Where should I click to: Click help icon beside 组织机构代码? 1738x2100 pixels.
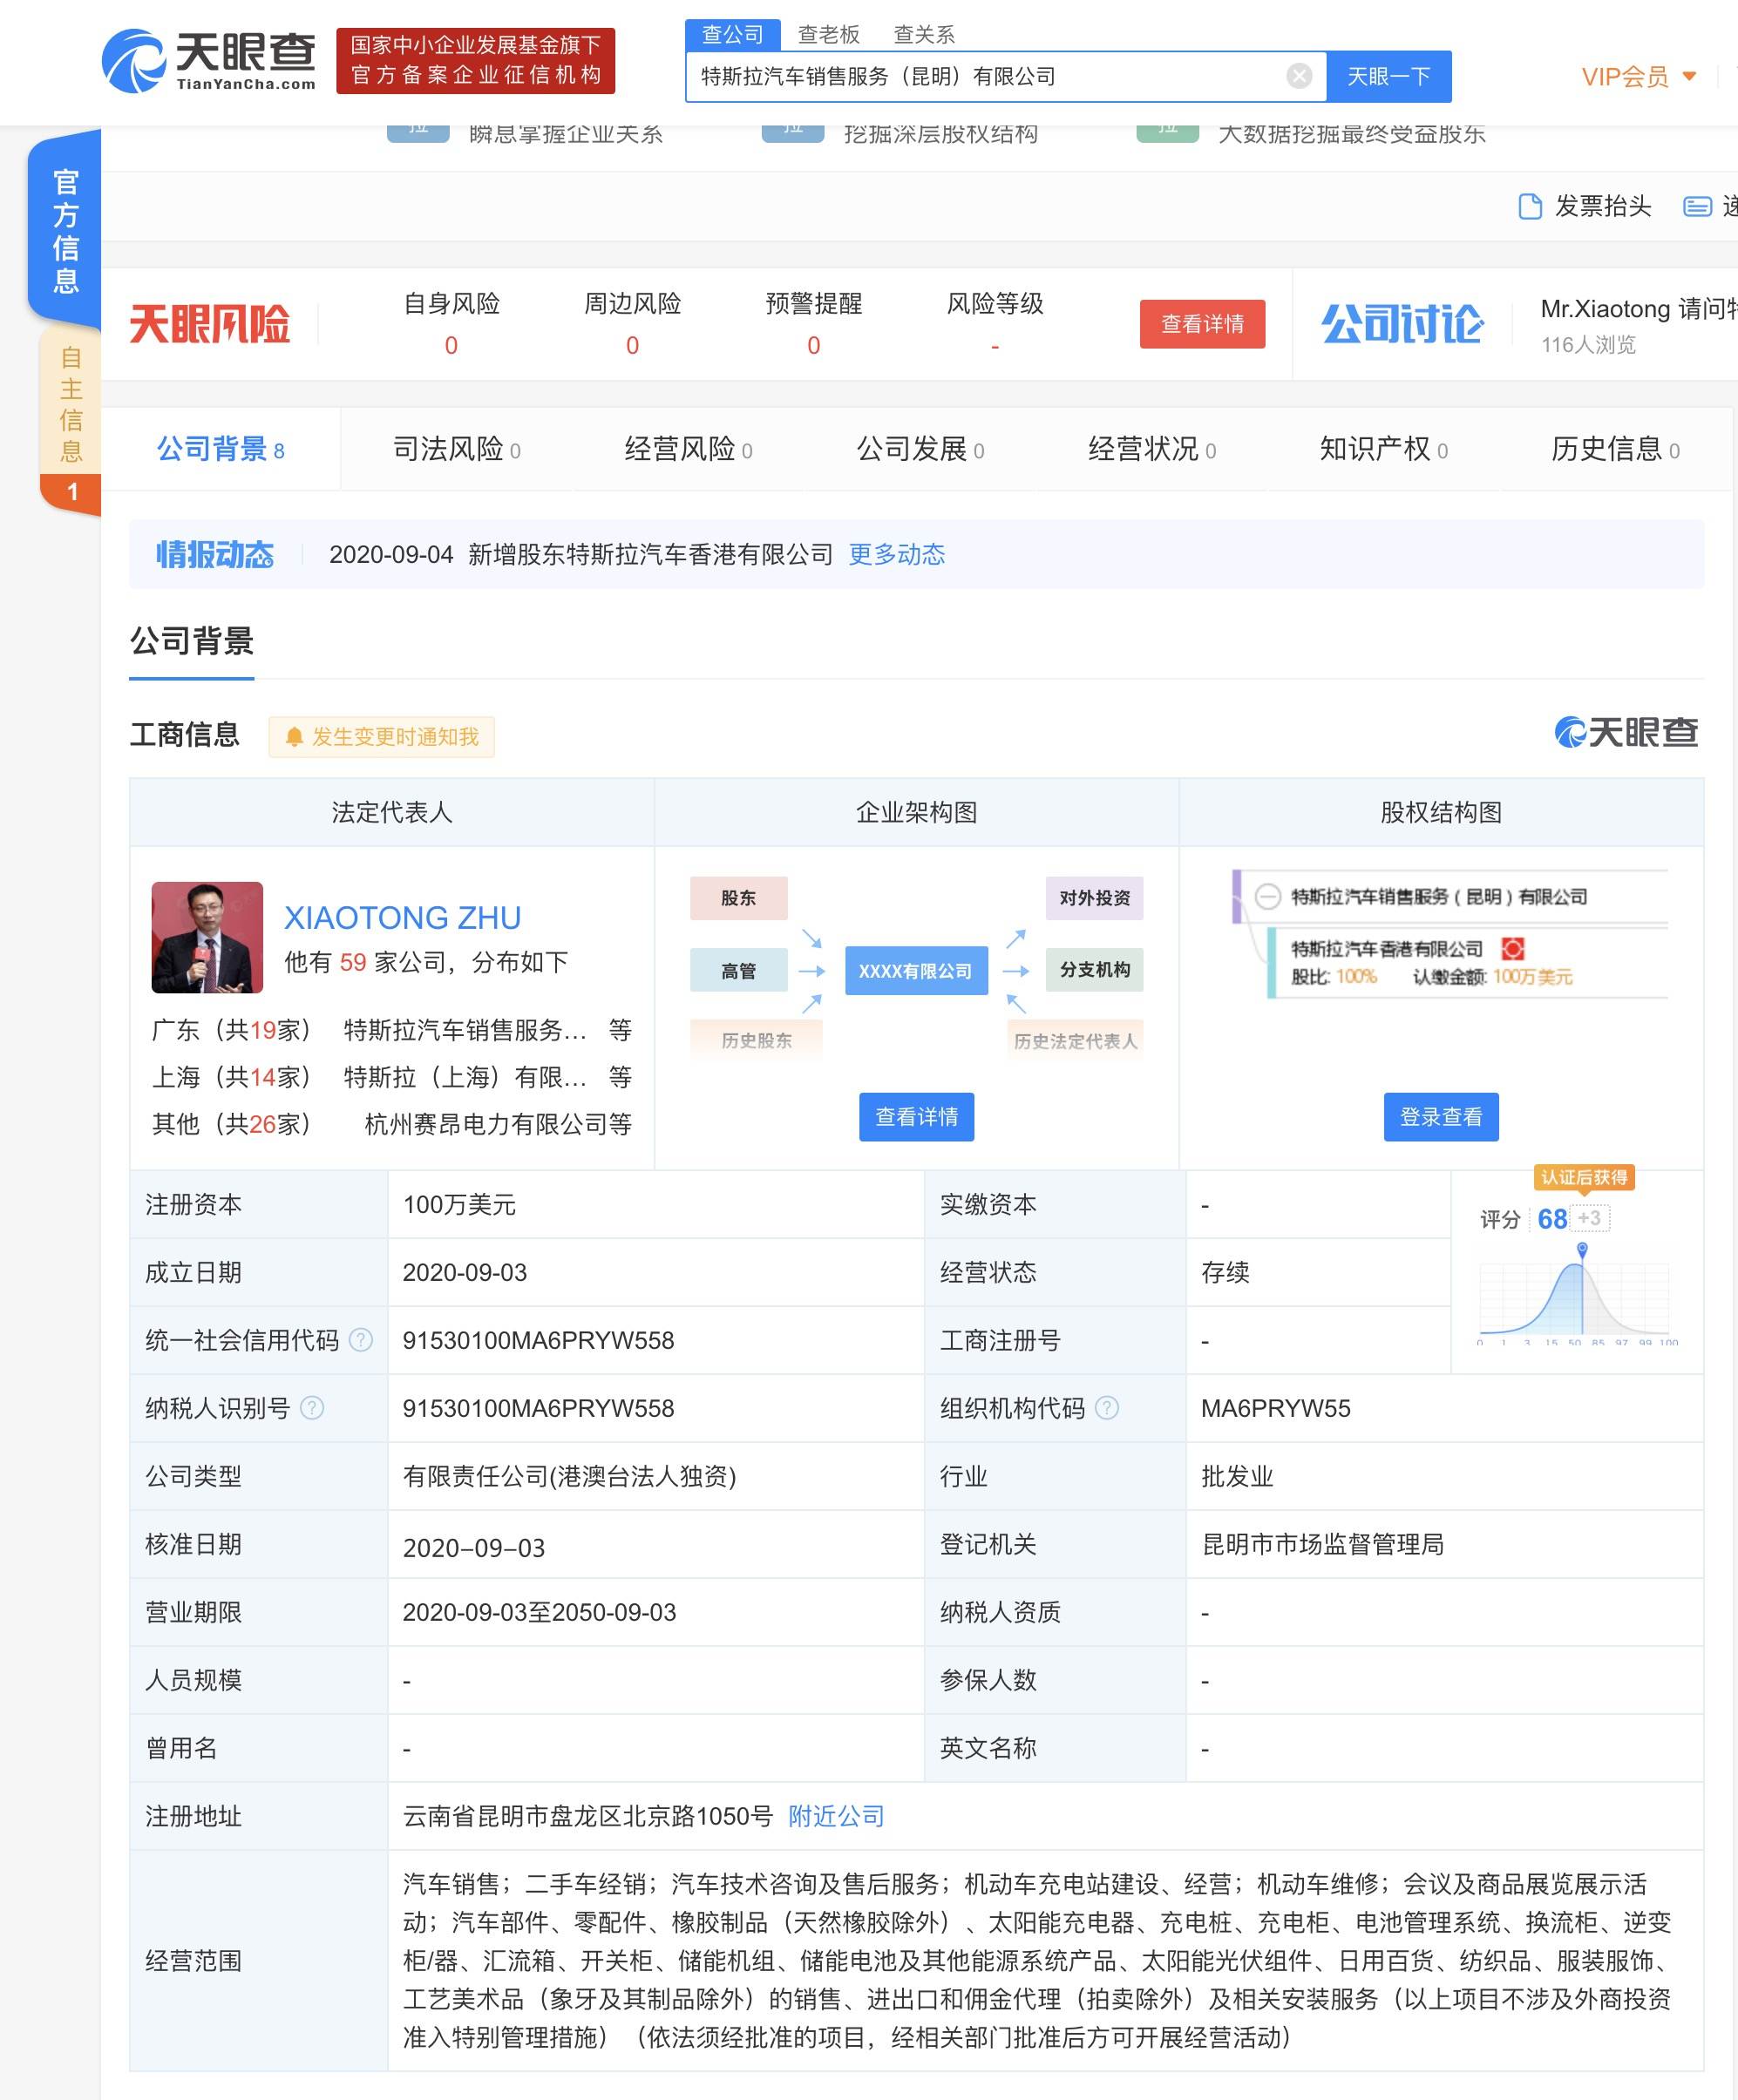pyautogui.click(x=1107, y=1408)
